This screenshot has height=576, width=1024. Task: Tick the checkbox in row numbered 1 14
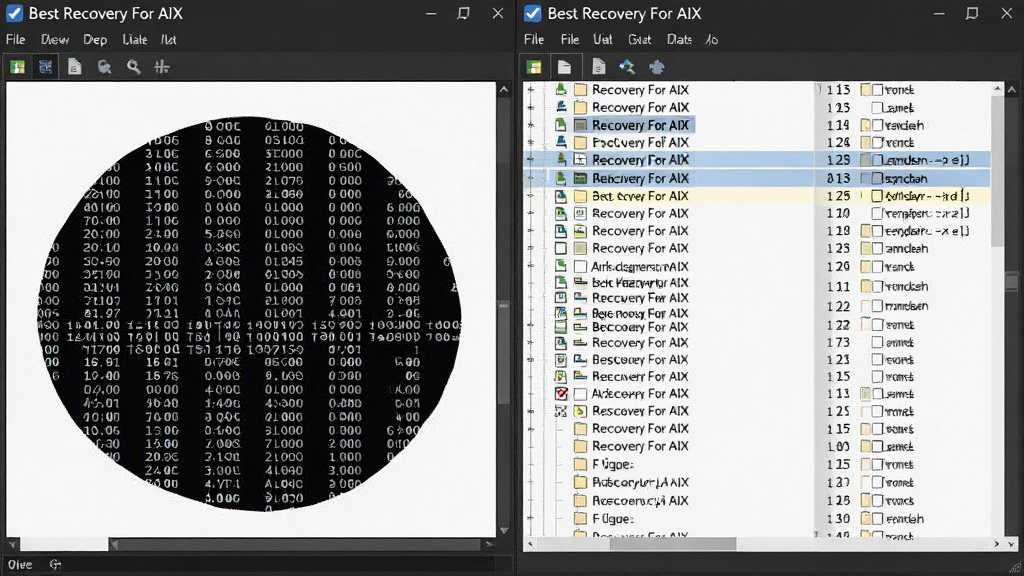(878, 125)
